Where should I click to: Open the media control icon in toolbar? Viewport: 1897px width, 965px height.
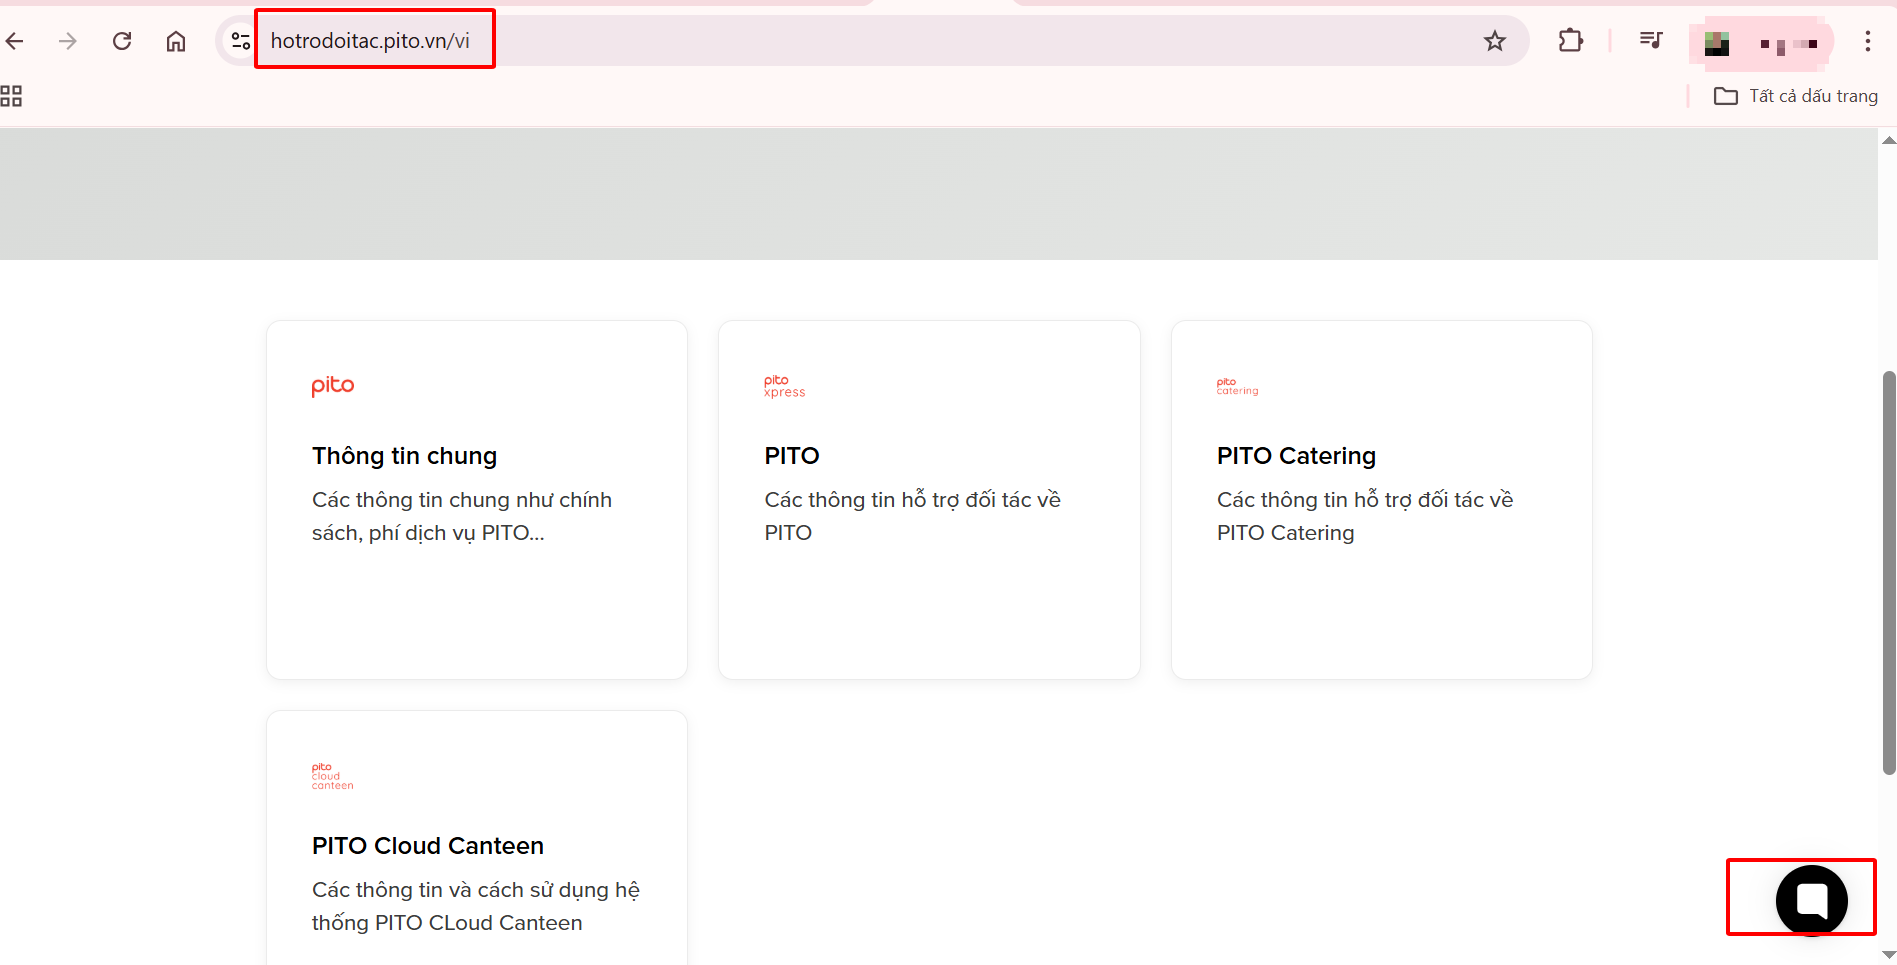(x=1651, y=40)
